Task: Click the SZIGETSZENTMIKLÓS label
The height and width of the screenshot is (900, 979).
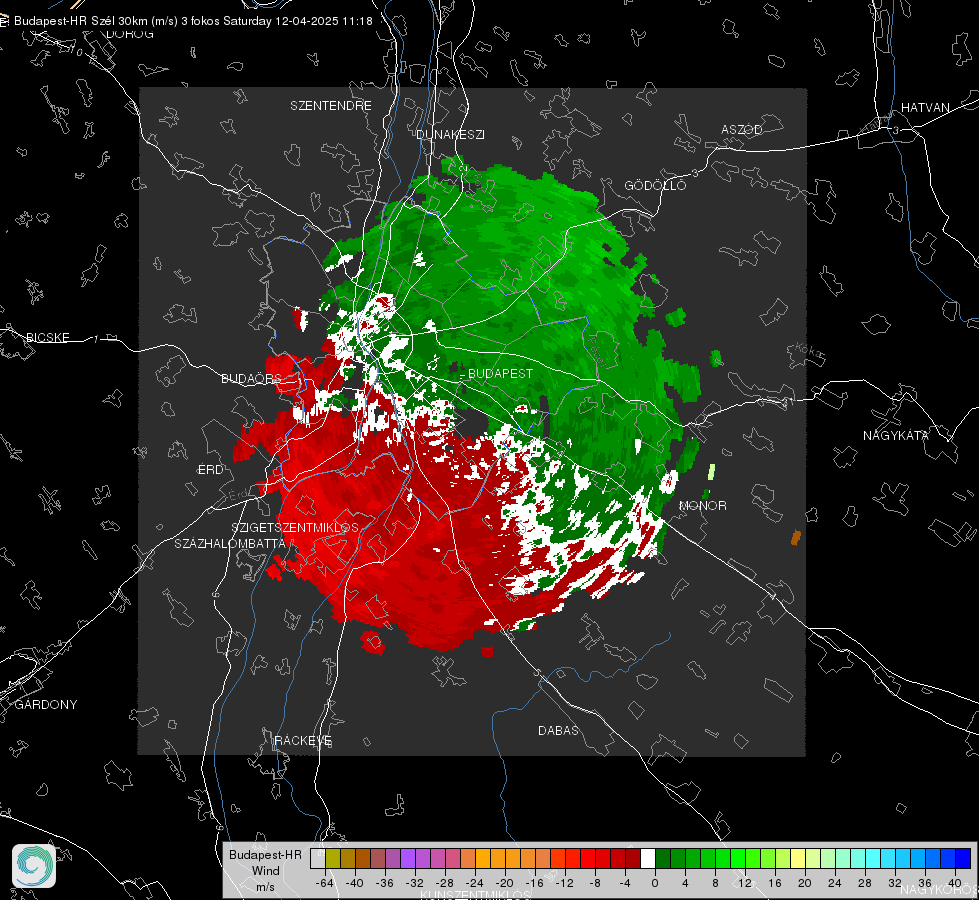Action: click(x=295, y=528)
